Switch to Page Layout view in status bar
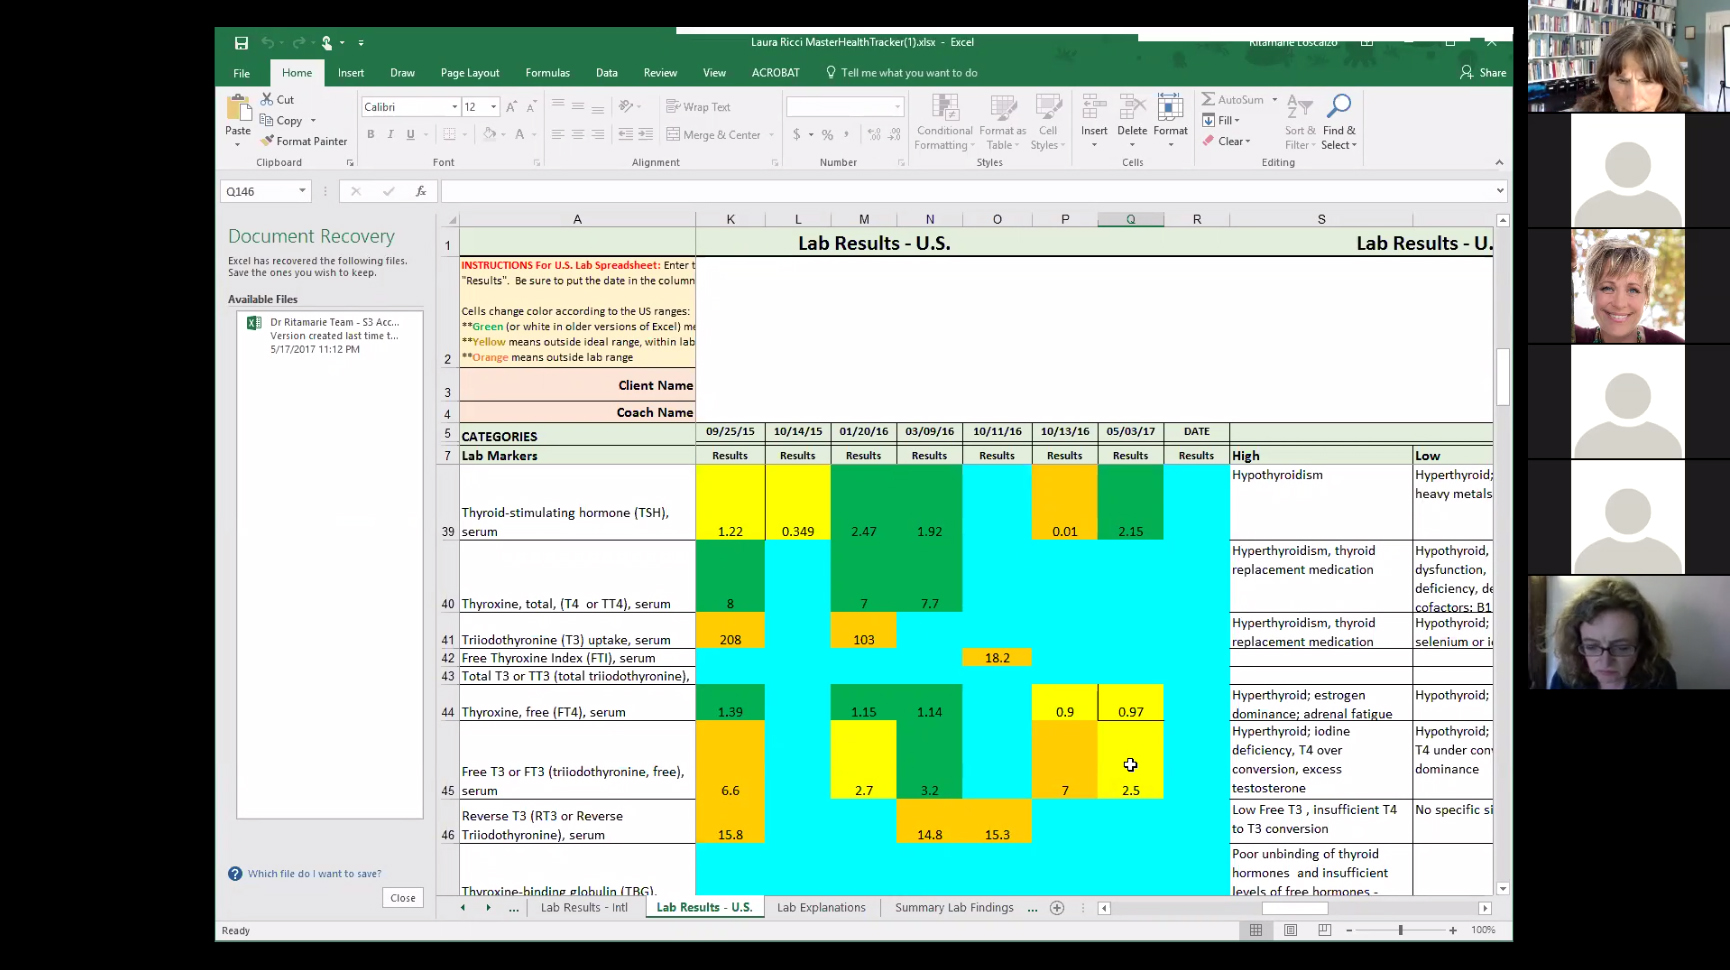1730x970 pixels. click(x=1290, y=930)
